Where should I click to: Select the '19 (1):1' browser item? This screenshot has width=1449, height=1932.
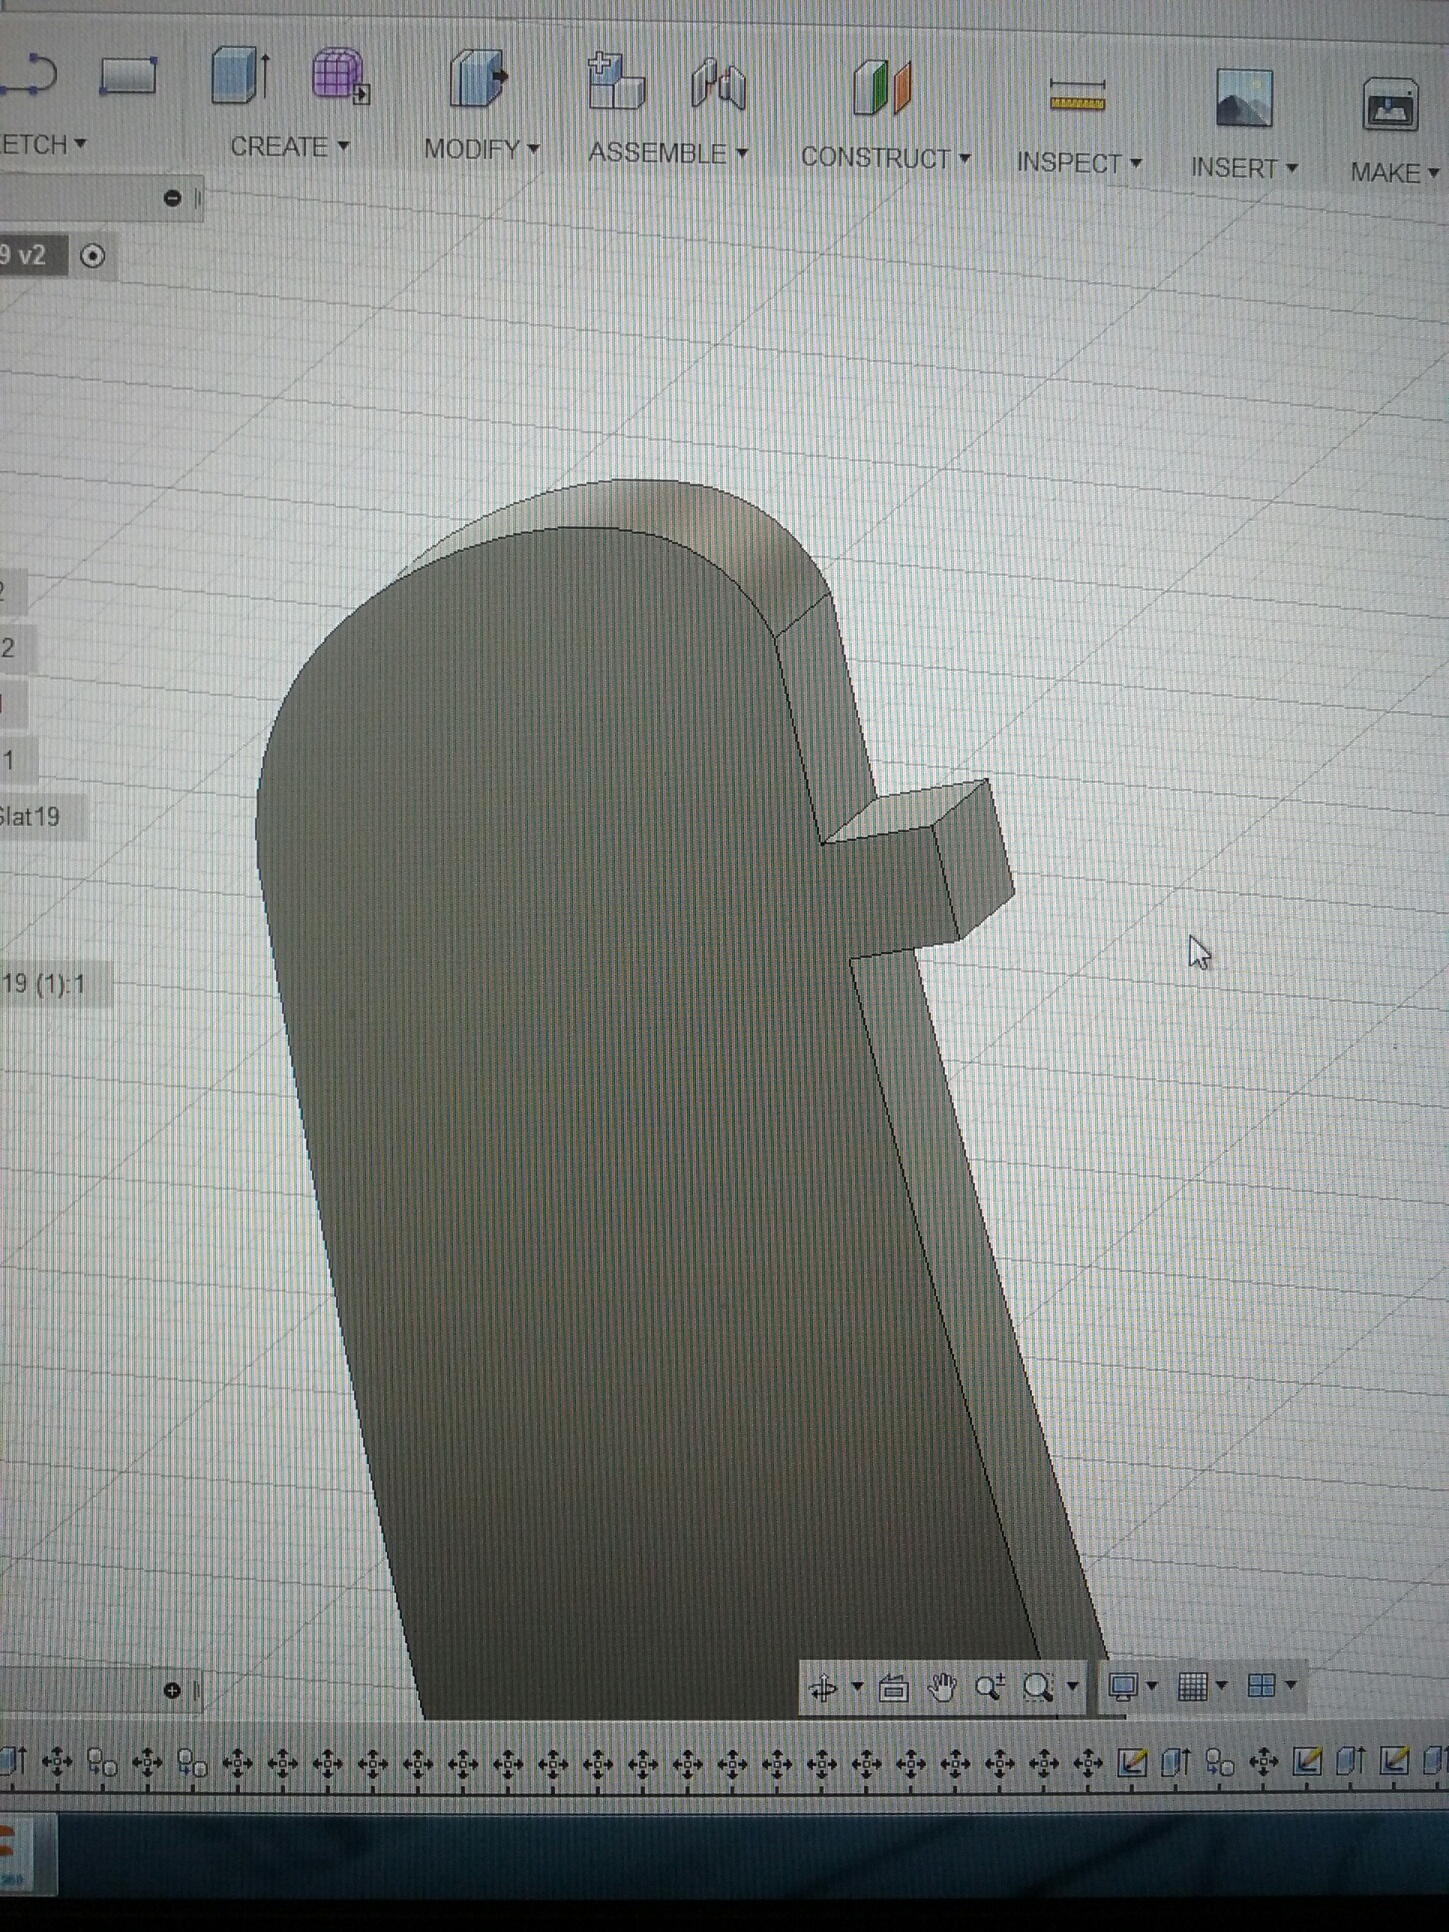pos(43,985)
